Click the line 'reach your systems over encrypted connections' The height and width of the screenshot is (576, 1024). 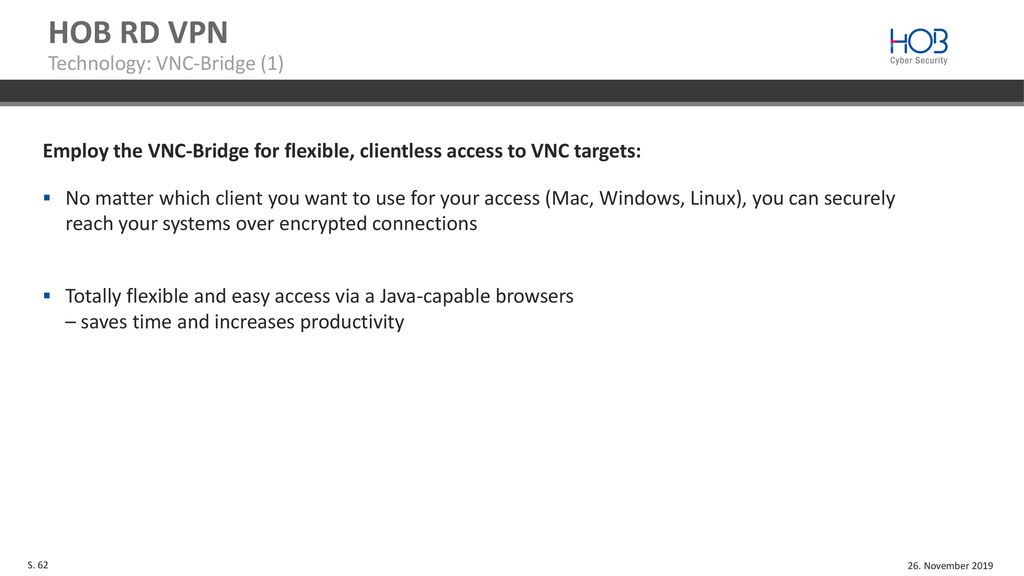pyautogui.click(x=271, y=224)
